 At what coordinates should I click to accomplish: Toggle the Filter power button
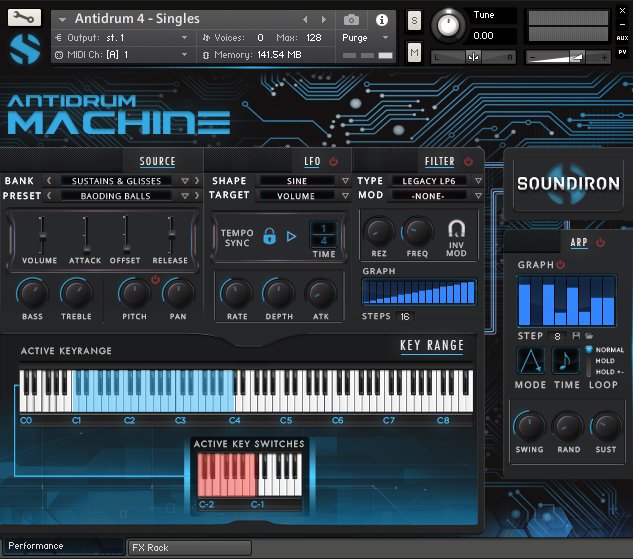pyautogui.click(x=469, y=161)
